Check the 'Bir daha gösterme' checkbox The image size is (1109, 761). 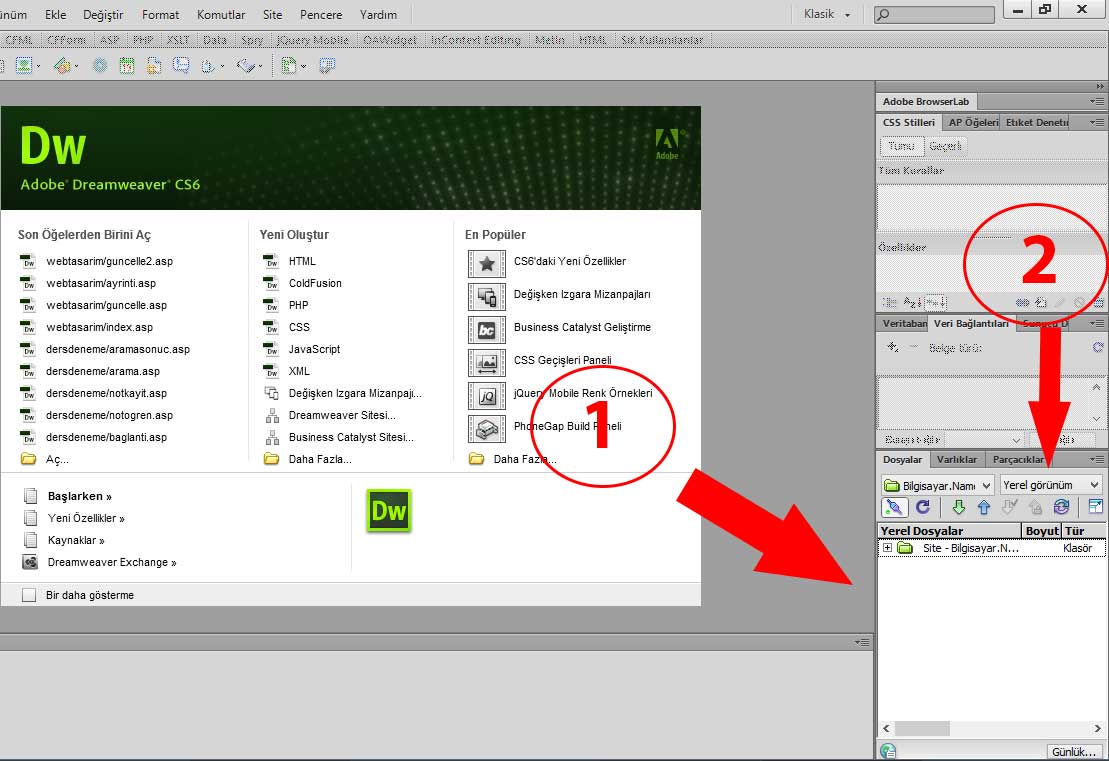coord(29,596)
